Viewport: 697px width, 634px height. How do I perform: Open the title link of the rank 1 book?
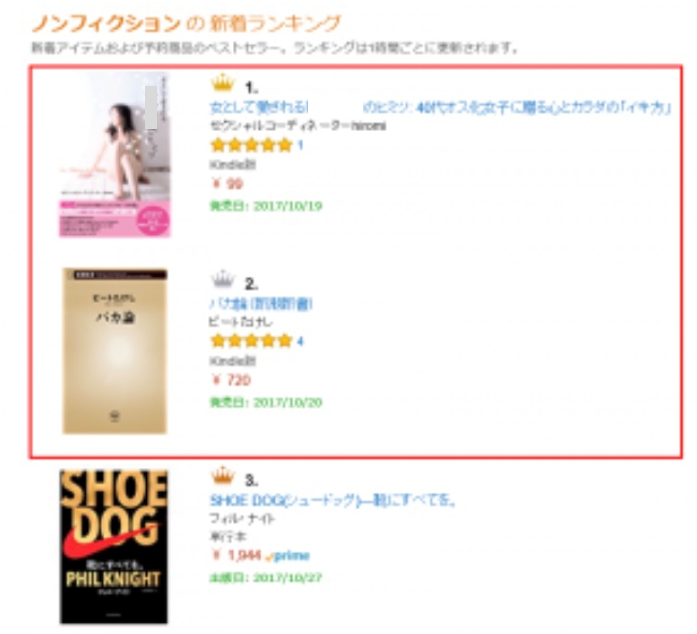(440, 107)
